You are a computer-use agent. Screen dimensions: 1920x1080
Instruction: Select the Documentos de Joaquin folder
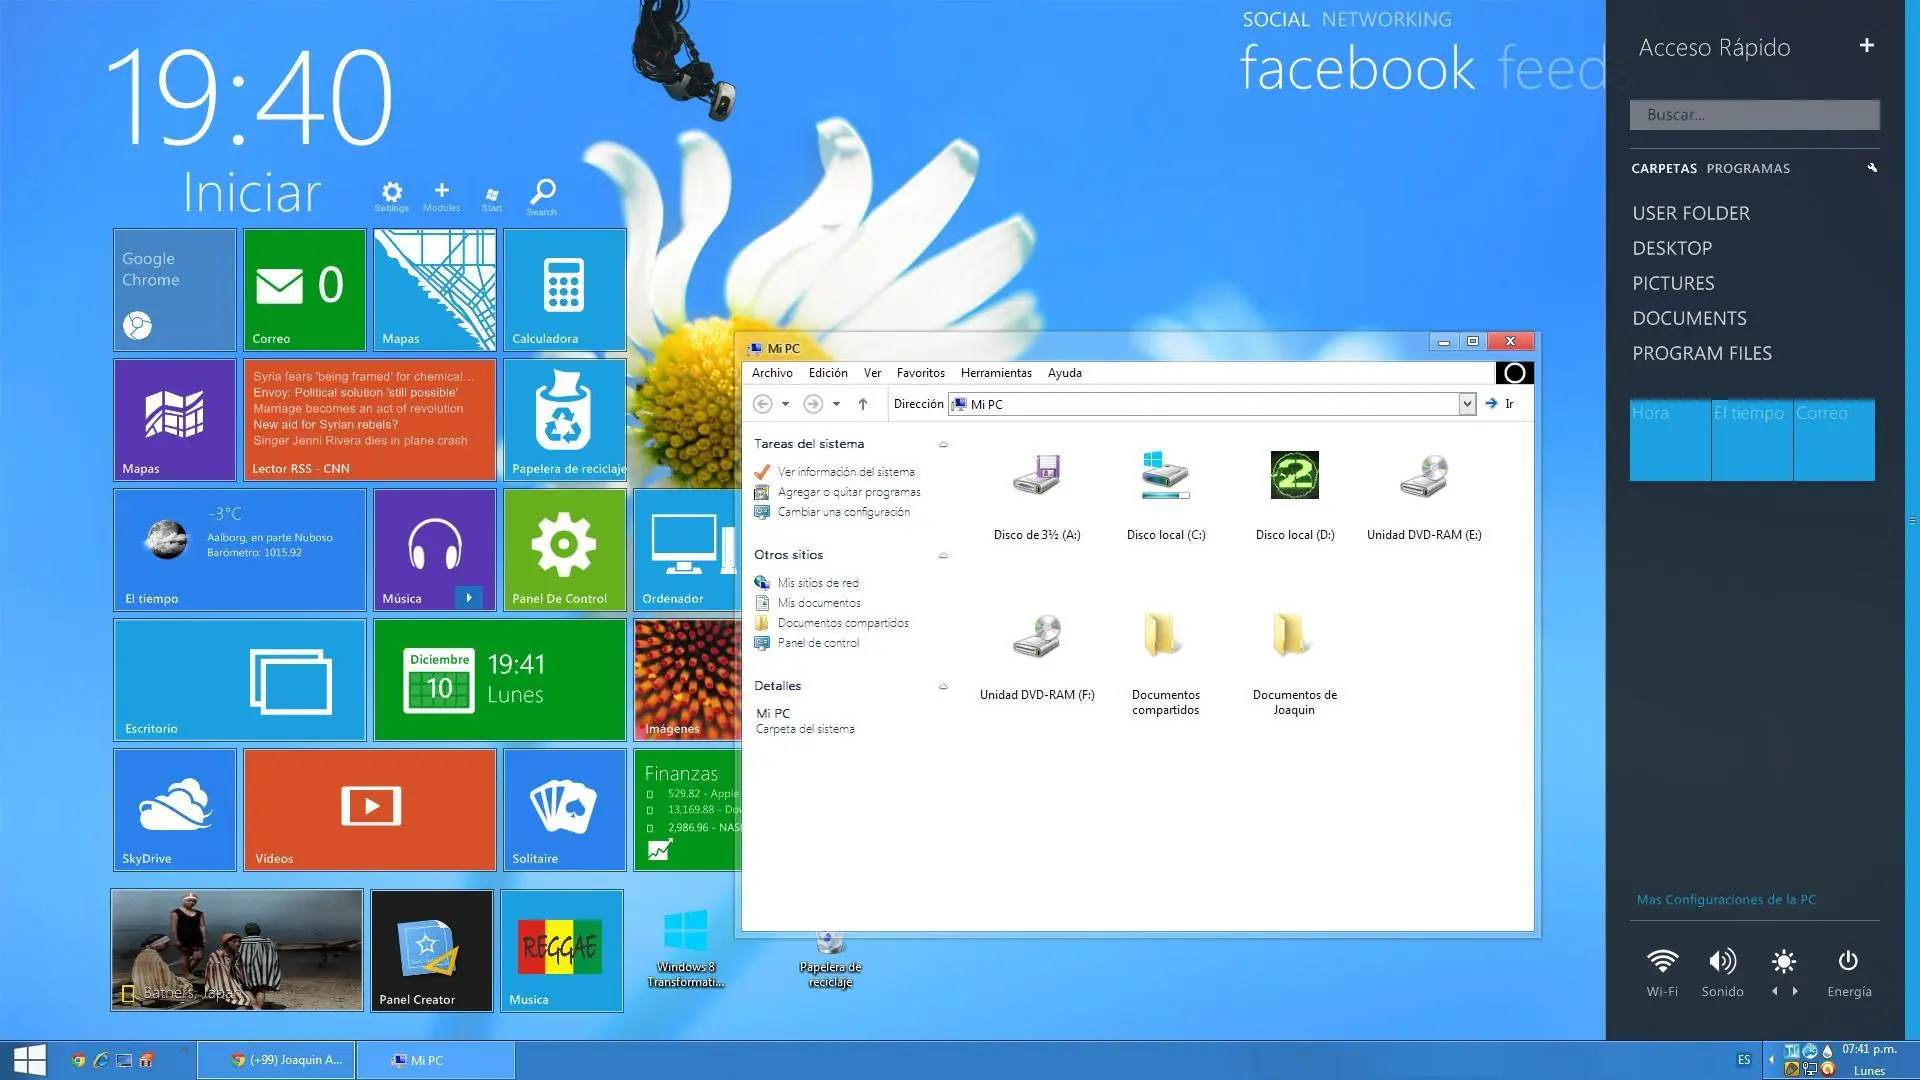[x=1295, y=664]
